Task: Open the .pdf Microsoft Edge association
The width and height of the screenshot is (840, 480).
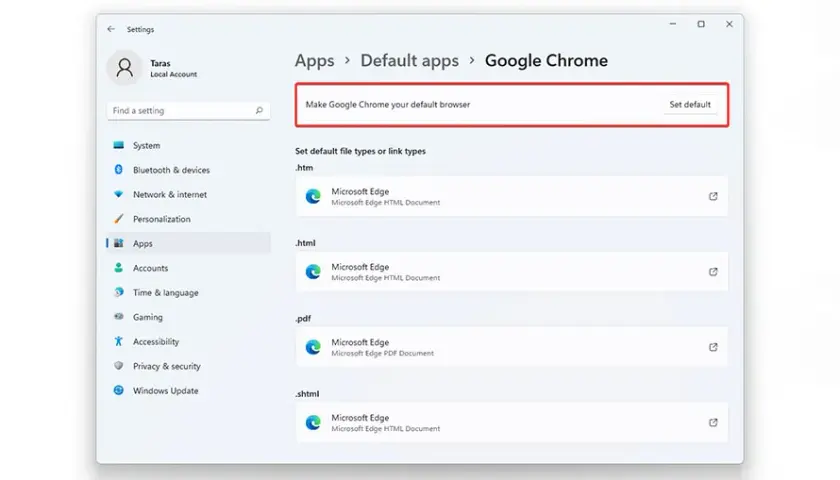Action: click(x=512, y=347)
